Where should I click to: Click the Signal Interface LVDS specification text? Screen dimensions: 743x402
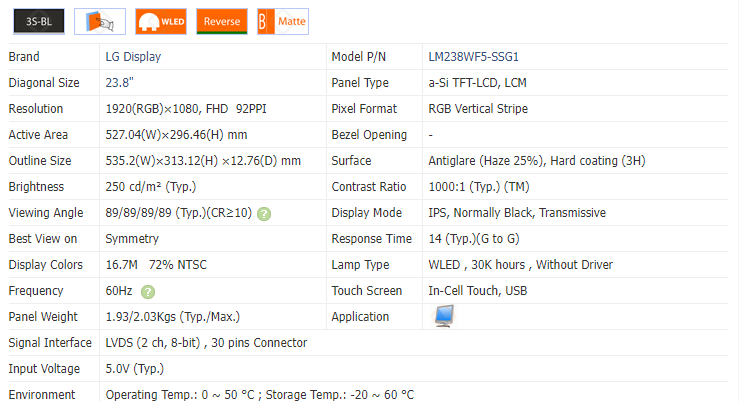point(206,343)
